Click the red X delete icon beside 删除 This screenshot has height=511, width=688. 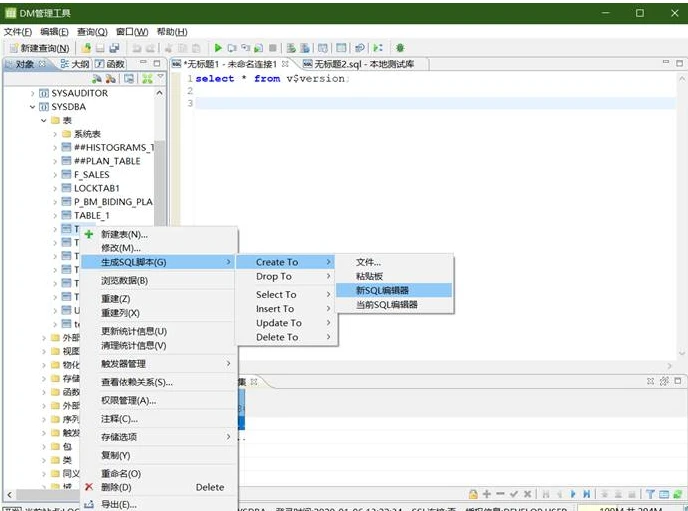coord(89,487)
